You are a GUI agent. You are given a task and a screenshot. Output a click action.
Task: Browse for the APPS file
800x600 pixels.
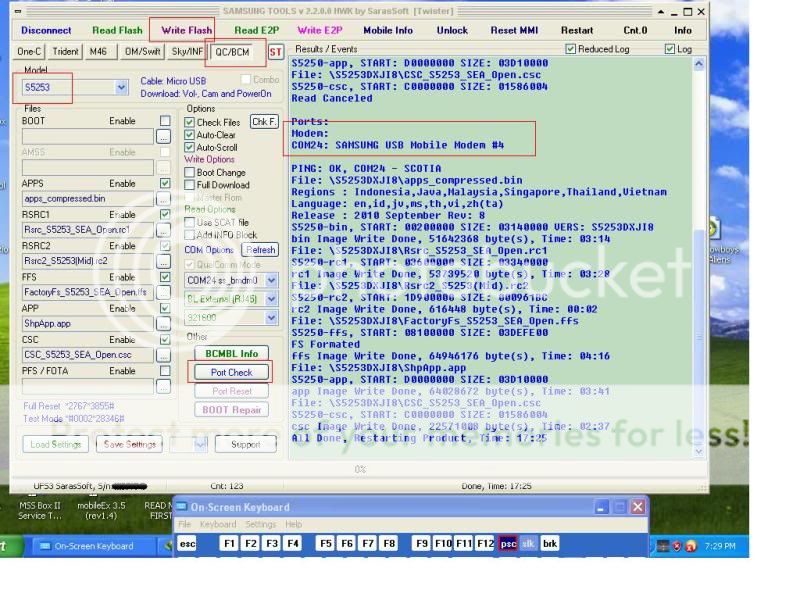click(163, 199)
